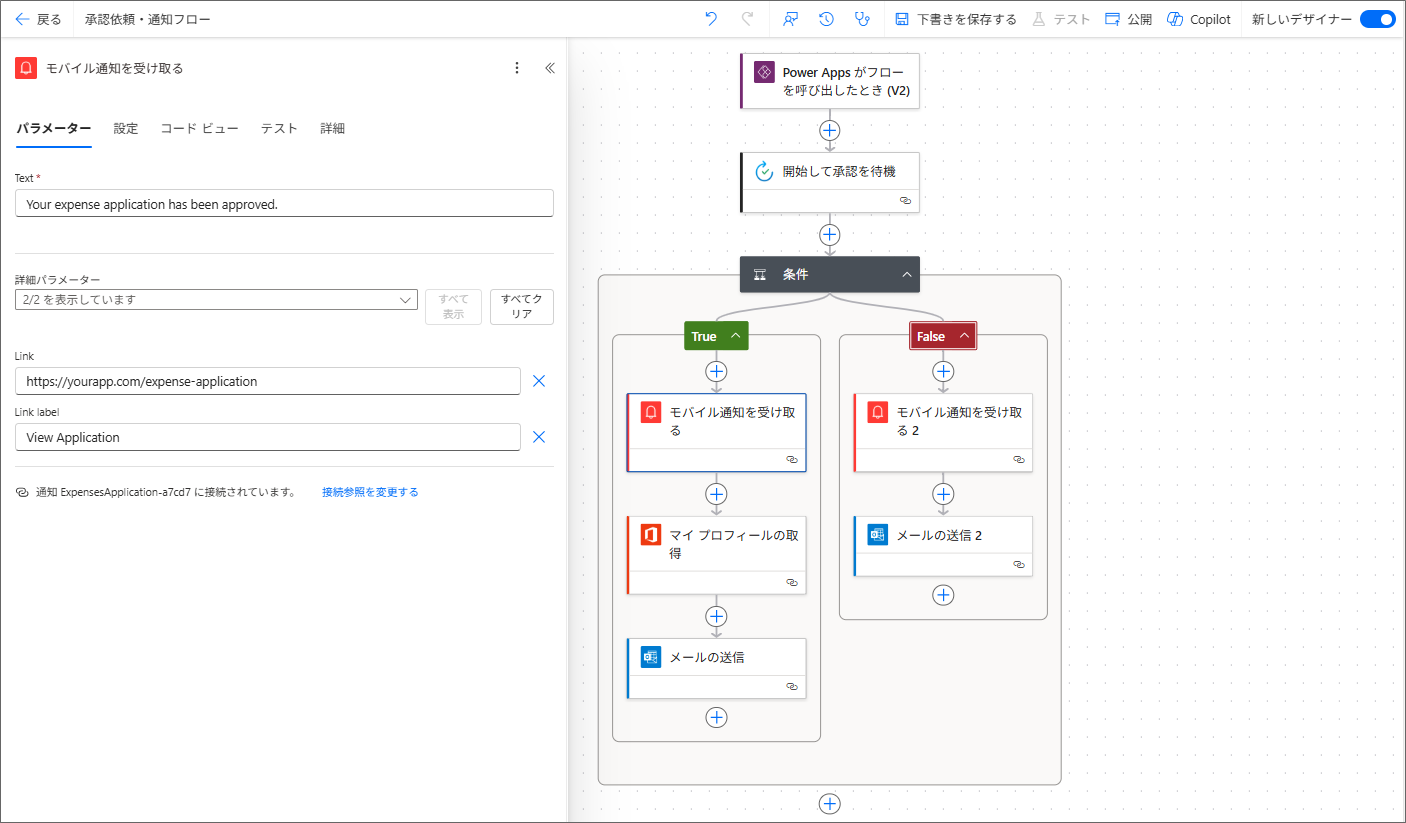Collapse the False branch

click(963, 336)
